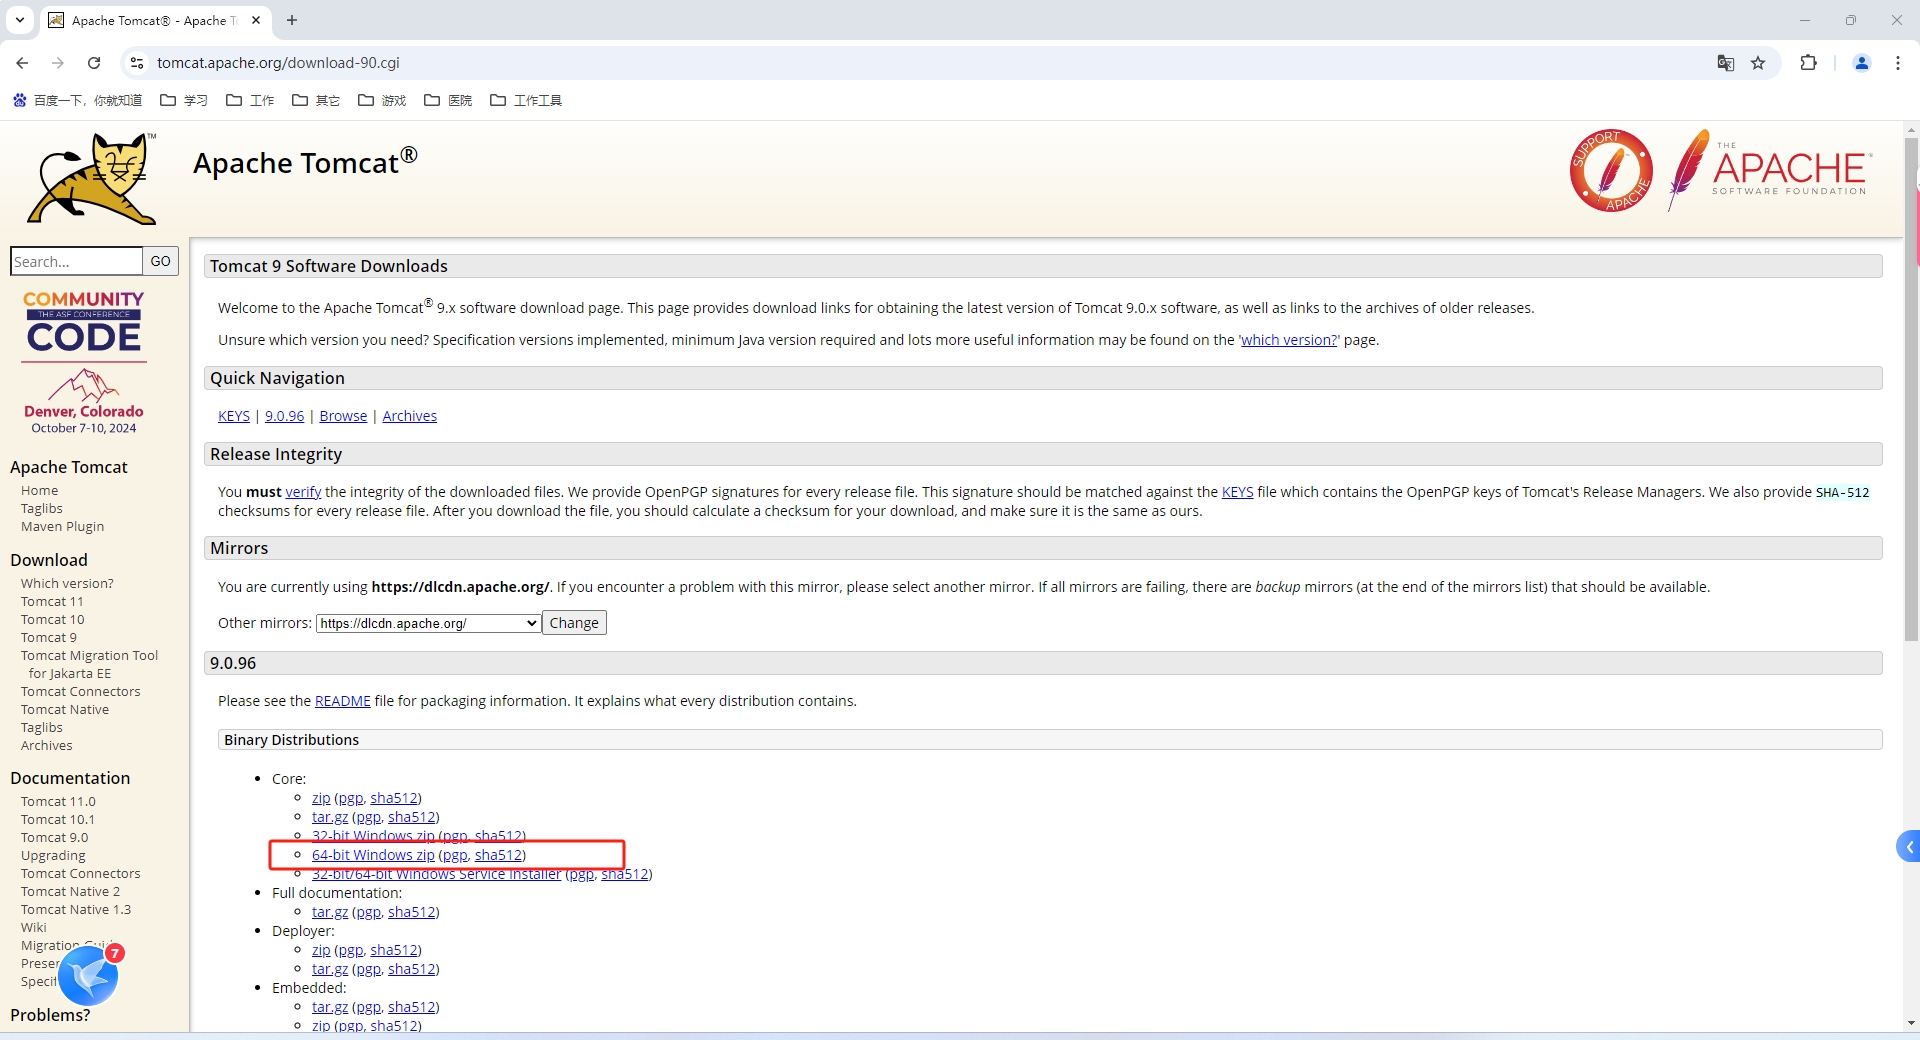
Task: Open the Tomcat 10 download link
Action: pyautogui.click(x=53, y=620)
